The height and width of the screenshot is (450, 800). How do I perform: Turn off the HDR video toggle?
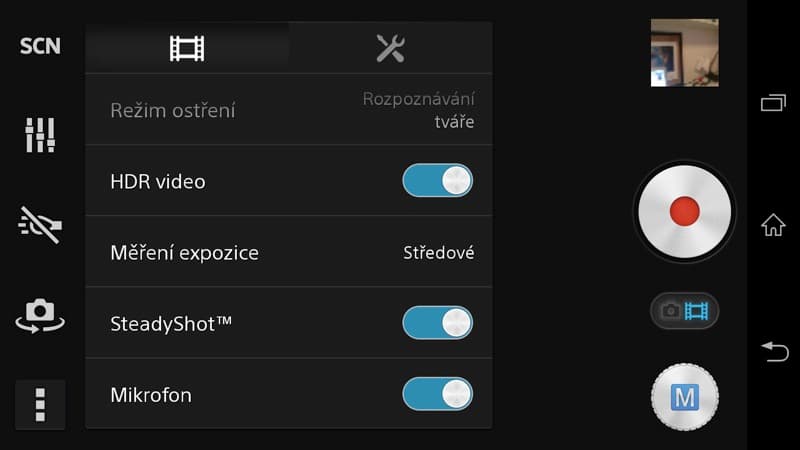pos(437,181)
